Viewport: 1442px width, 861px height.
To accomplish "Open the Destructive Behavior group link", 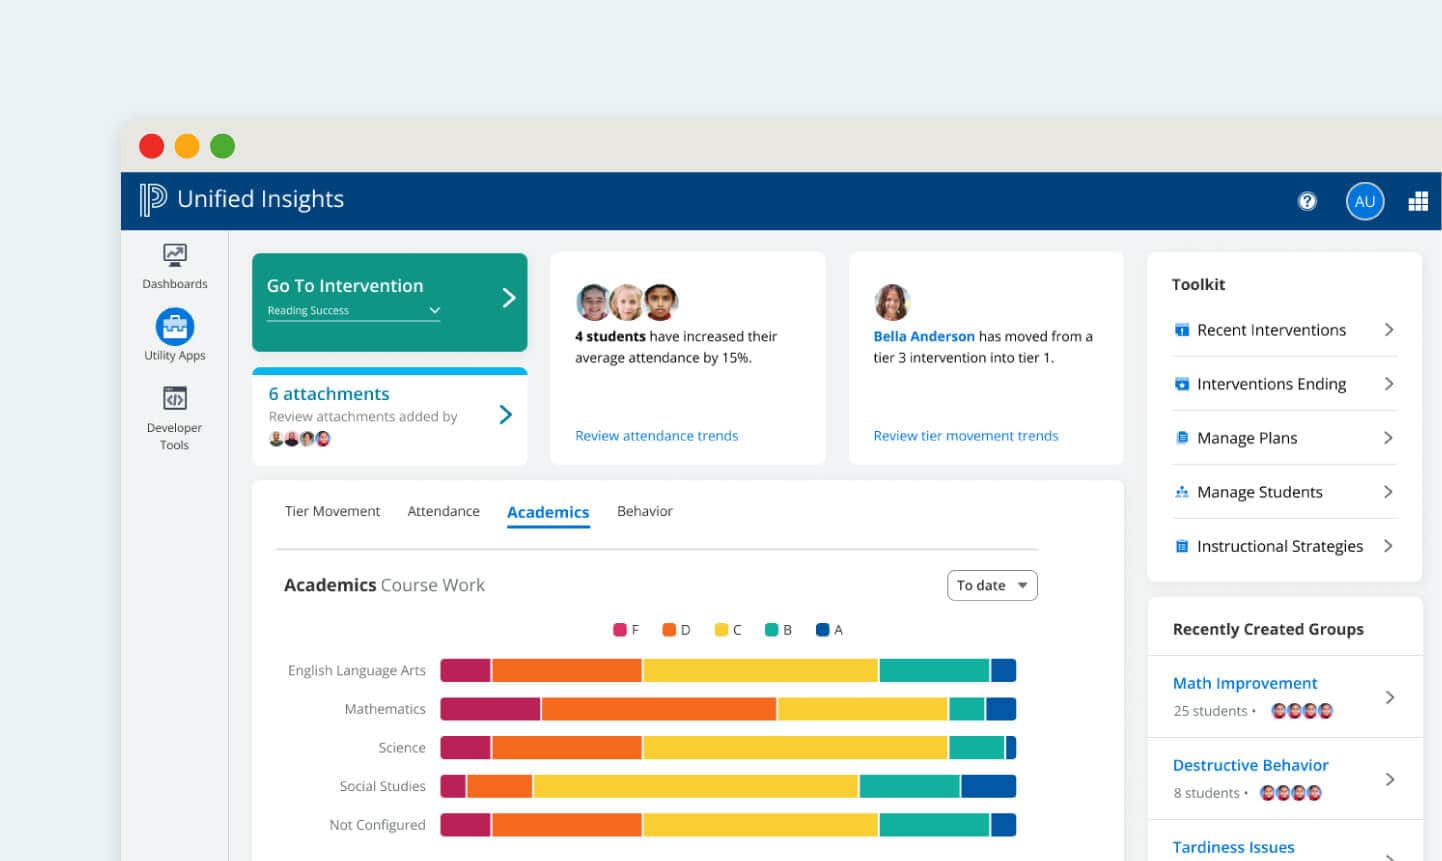I will 1250,765.
